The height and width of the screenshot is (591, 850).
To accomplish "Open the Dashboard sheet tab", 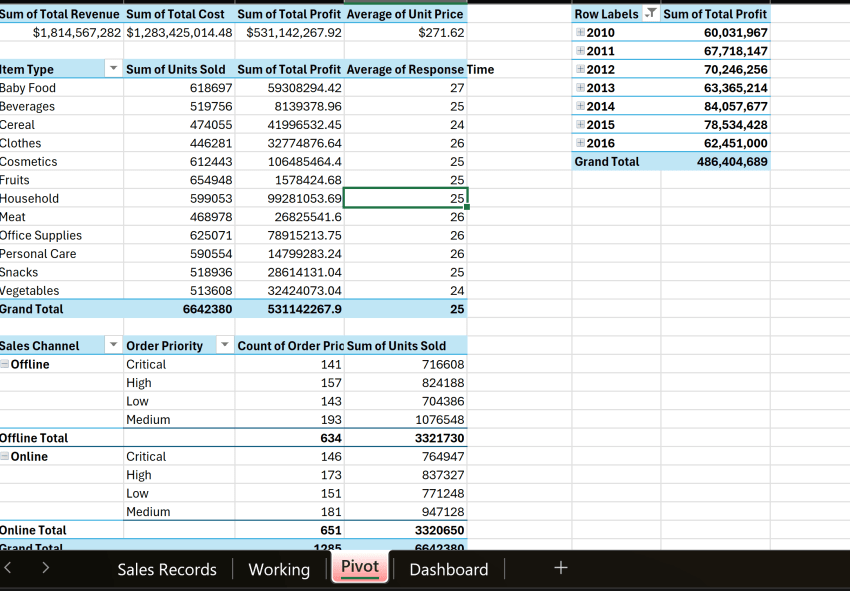I will 449,569.
